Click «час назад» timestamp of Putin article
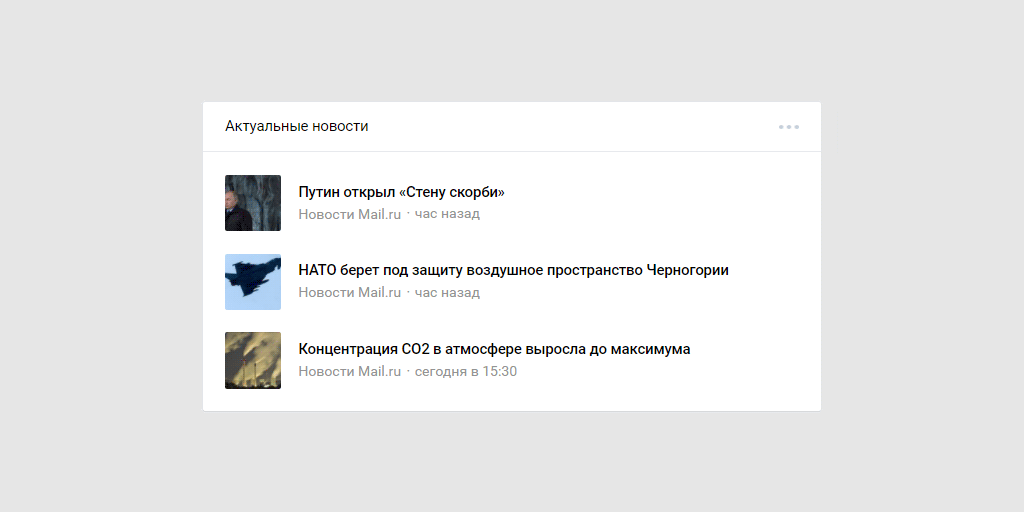The height and width of the screenshot is (512, 1024). tap(447, 214)
